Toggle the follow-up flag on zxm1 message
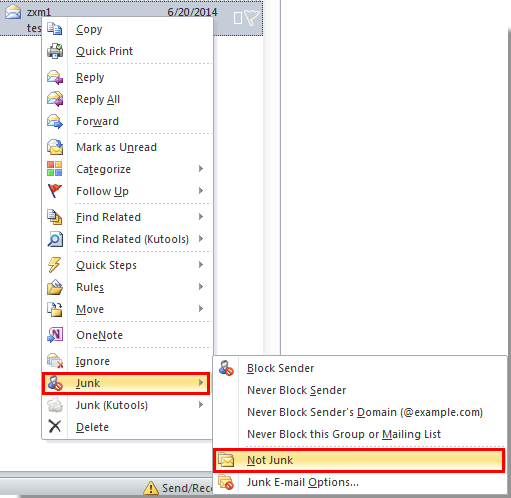 pyautogui.click(x=251, y=18)
